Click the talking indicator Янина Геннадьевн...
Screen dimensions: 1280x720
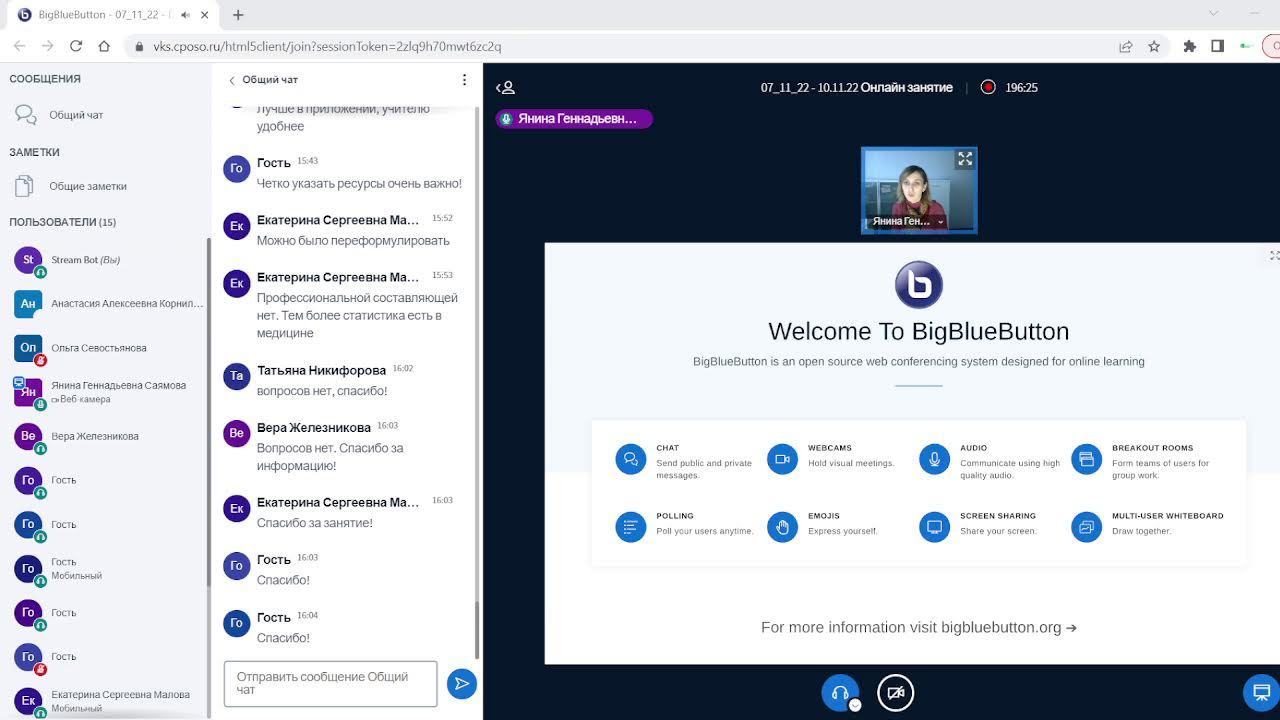574,118
